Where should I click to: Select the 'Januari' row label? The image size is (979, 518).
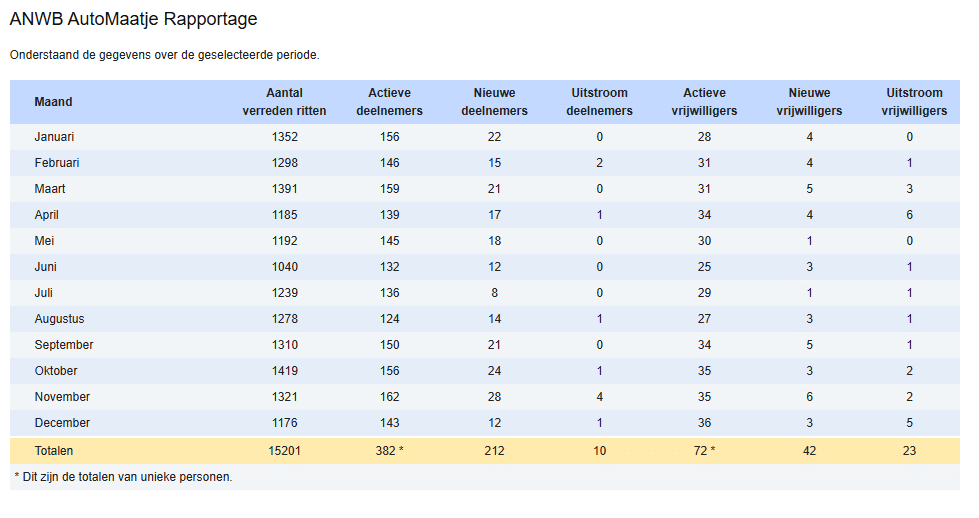[x=54, y=137]
